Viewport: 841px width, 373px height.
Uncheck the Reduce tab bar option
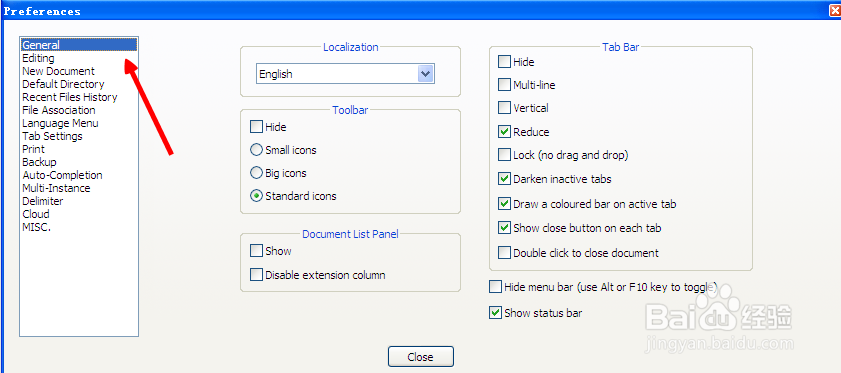(504, 131)
